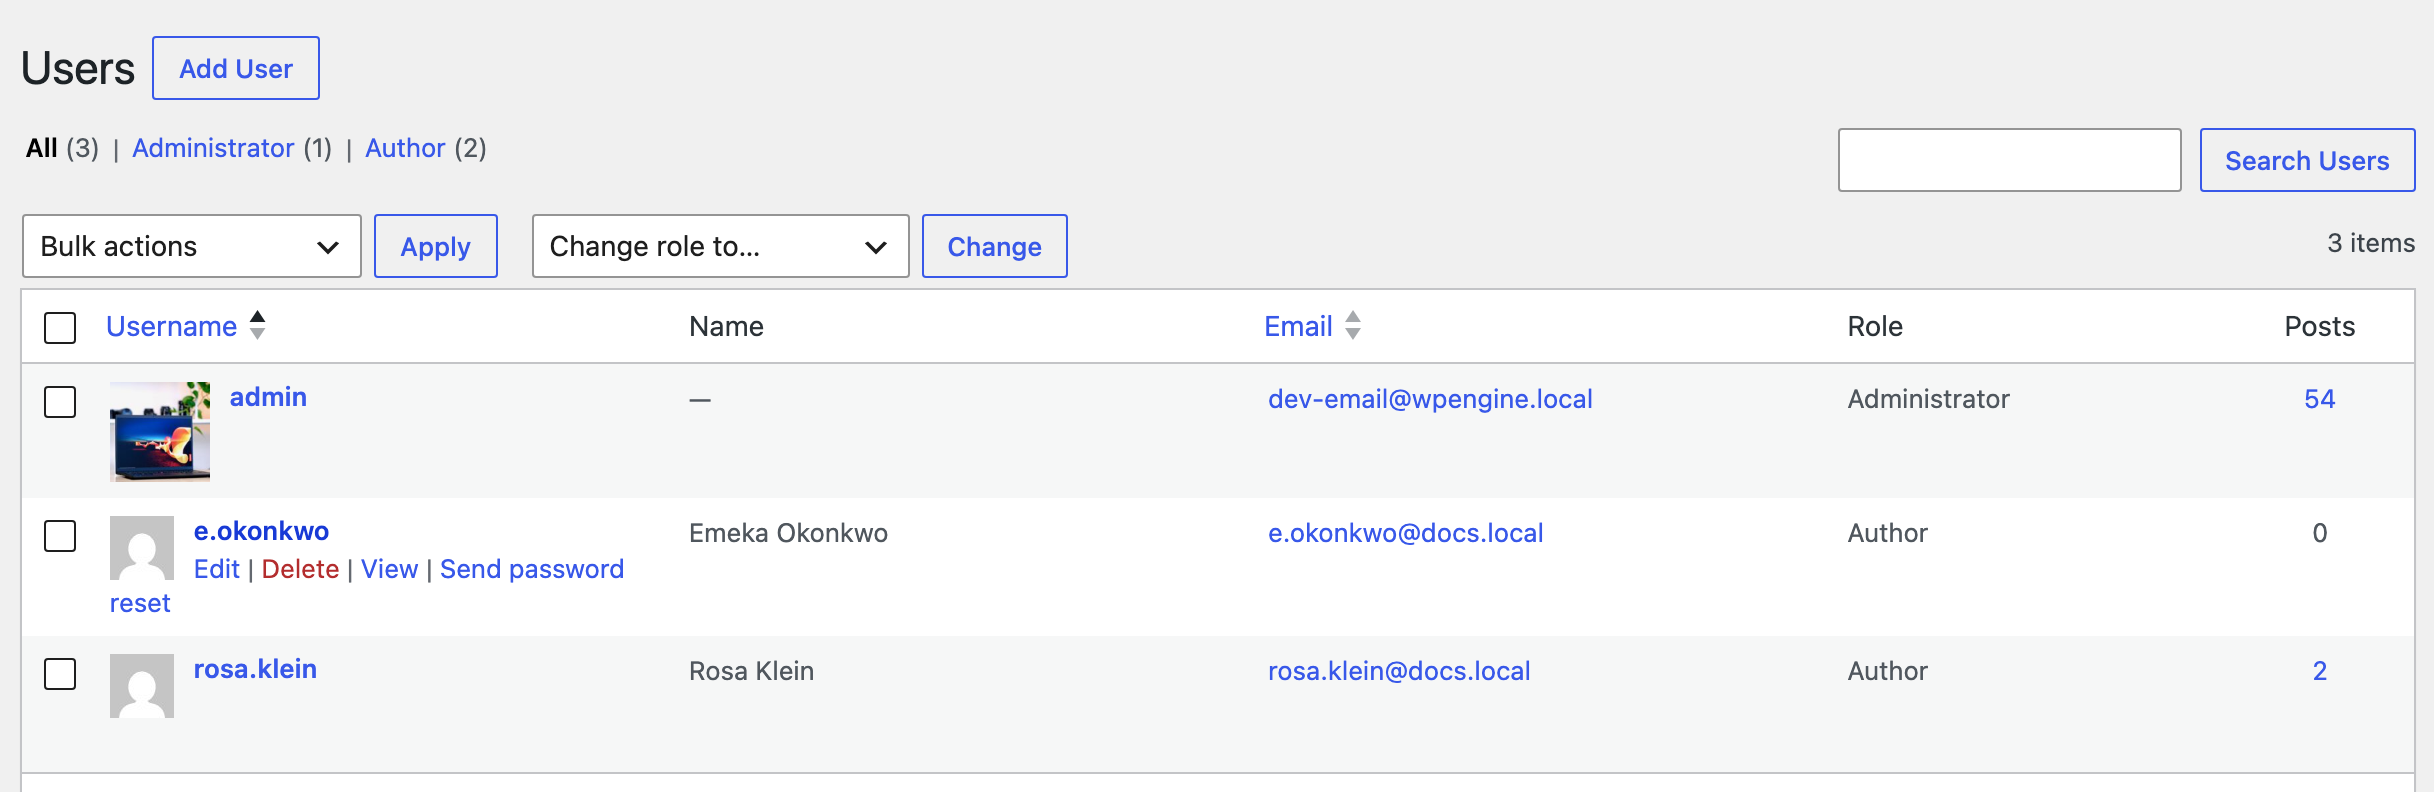Send password reset to e.okonkwo
The height and width of the screenshot is (792, 2434).
point(532,569)
